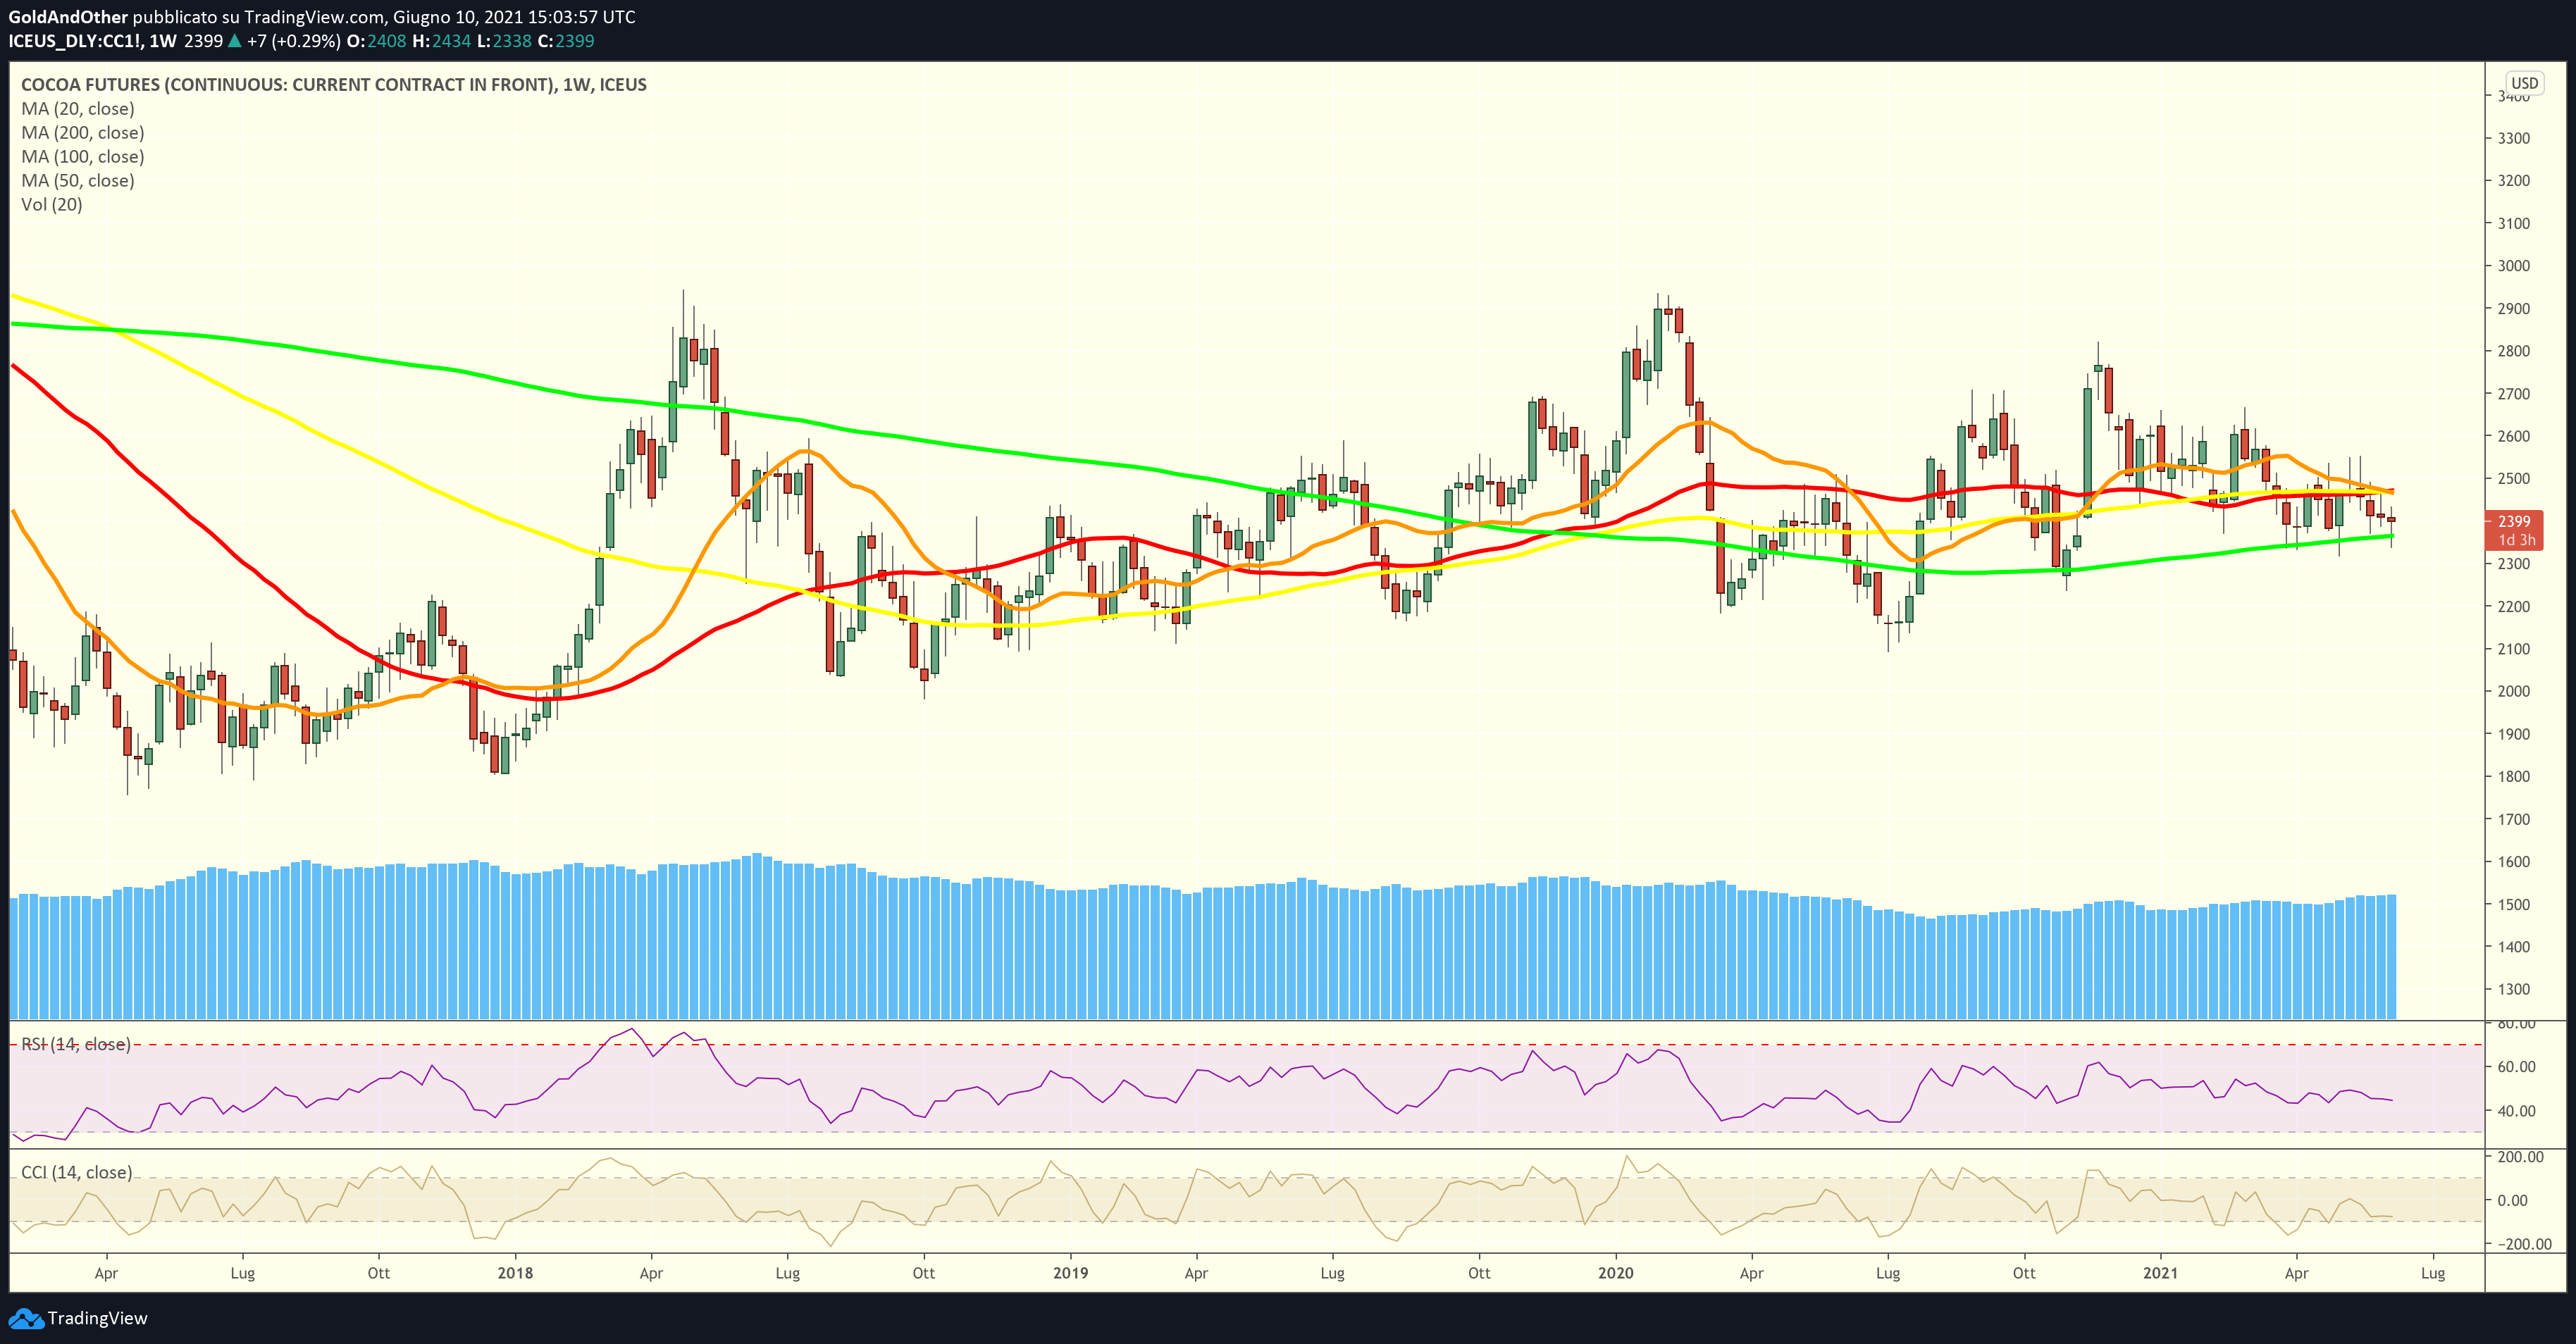
Task: Click the 2018 year label on time axis
Action: click(x=515, y=1273)
